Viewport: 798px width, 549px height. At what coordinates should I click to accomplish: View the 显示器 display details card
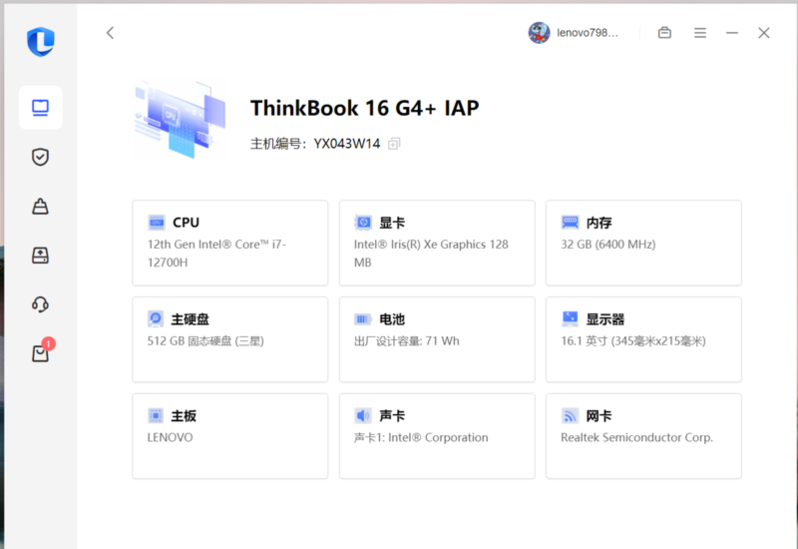643,339
